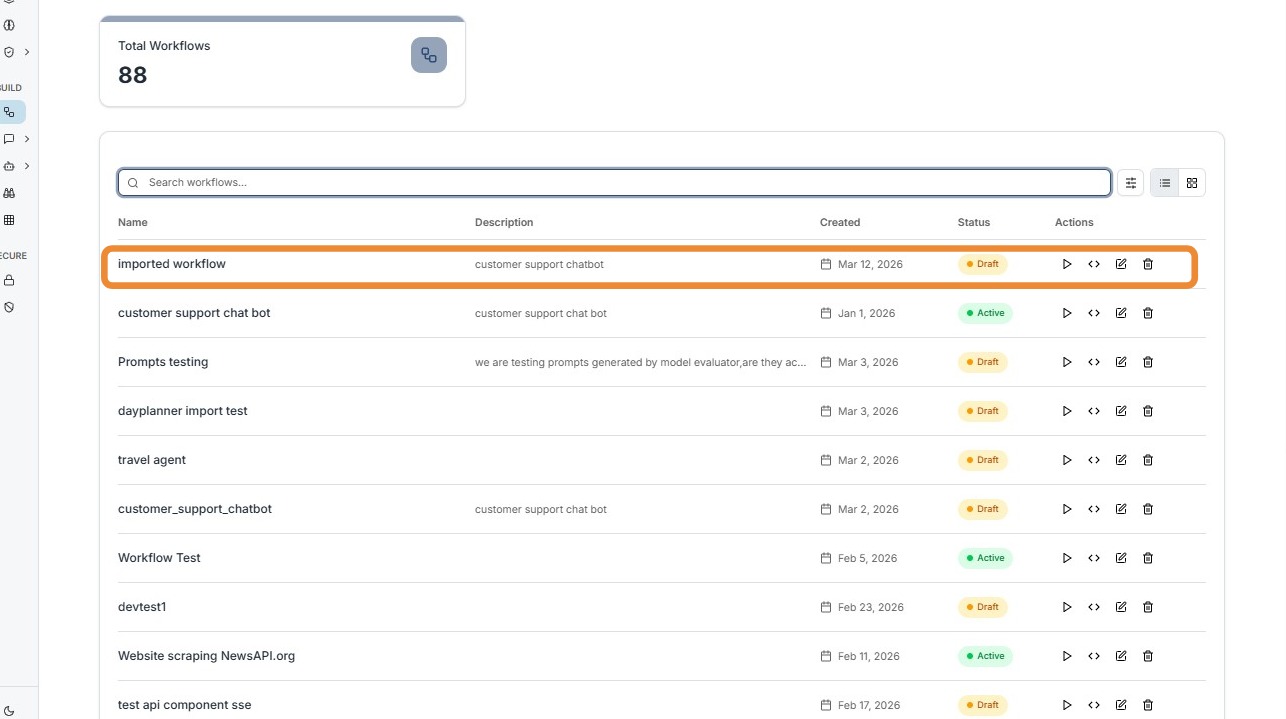
Task: Open code view for customer support chat bot
Action: tap(1094, 313)
